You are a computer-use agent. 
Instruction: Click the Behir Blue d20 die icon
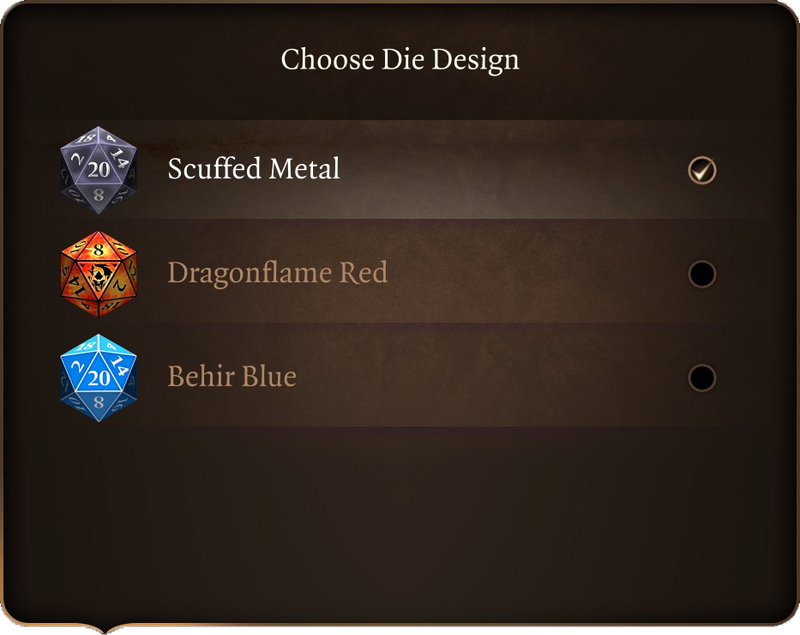click(98, 377)
